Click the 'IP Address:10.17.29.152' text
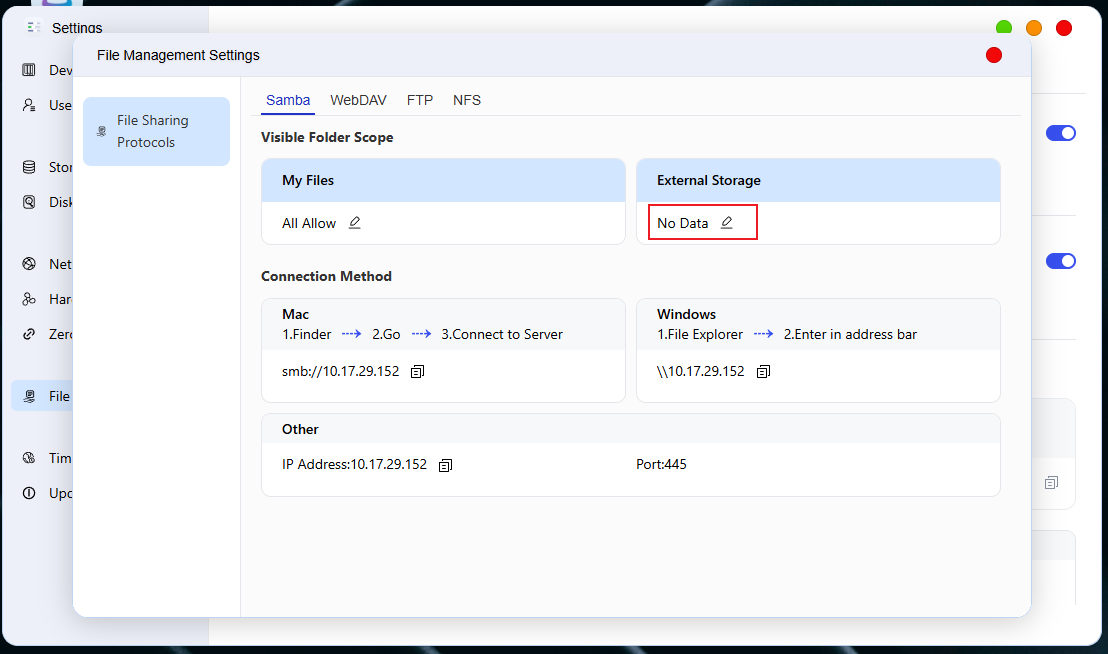The height and width of the screenshot is (654, 1108). pyautogui.click(x=355, y=465)
